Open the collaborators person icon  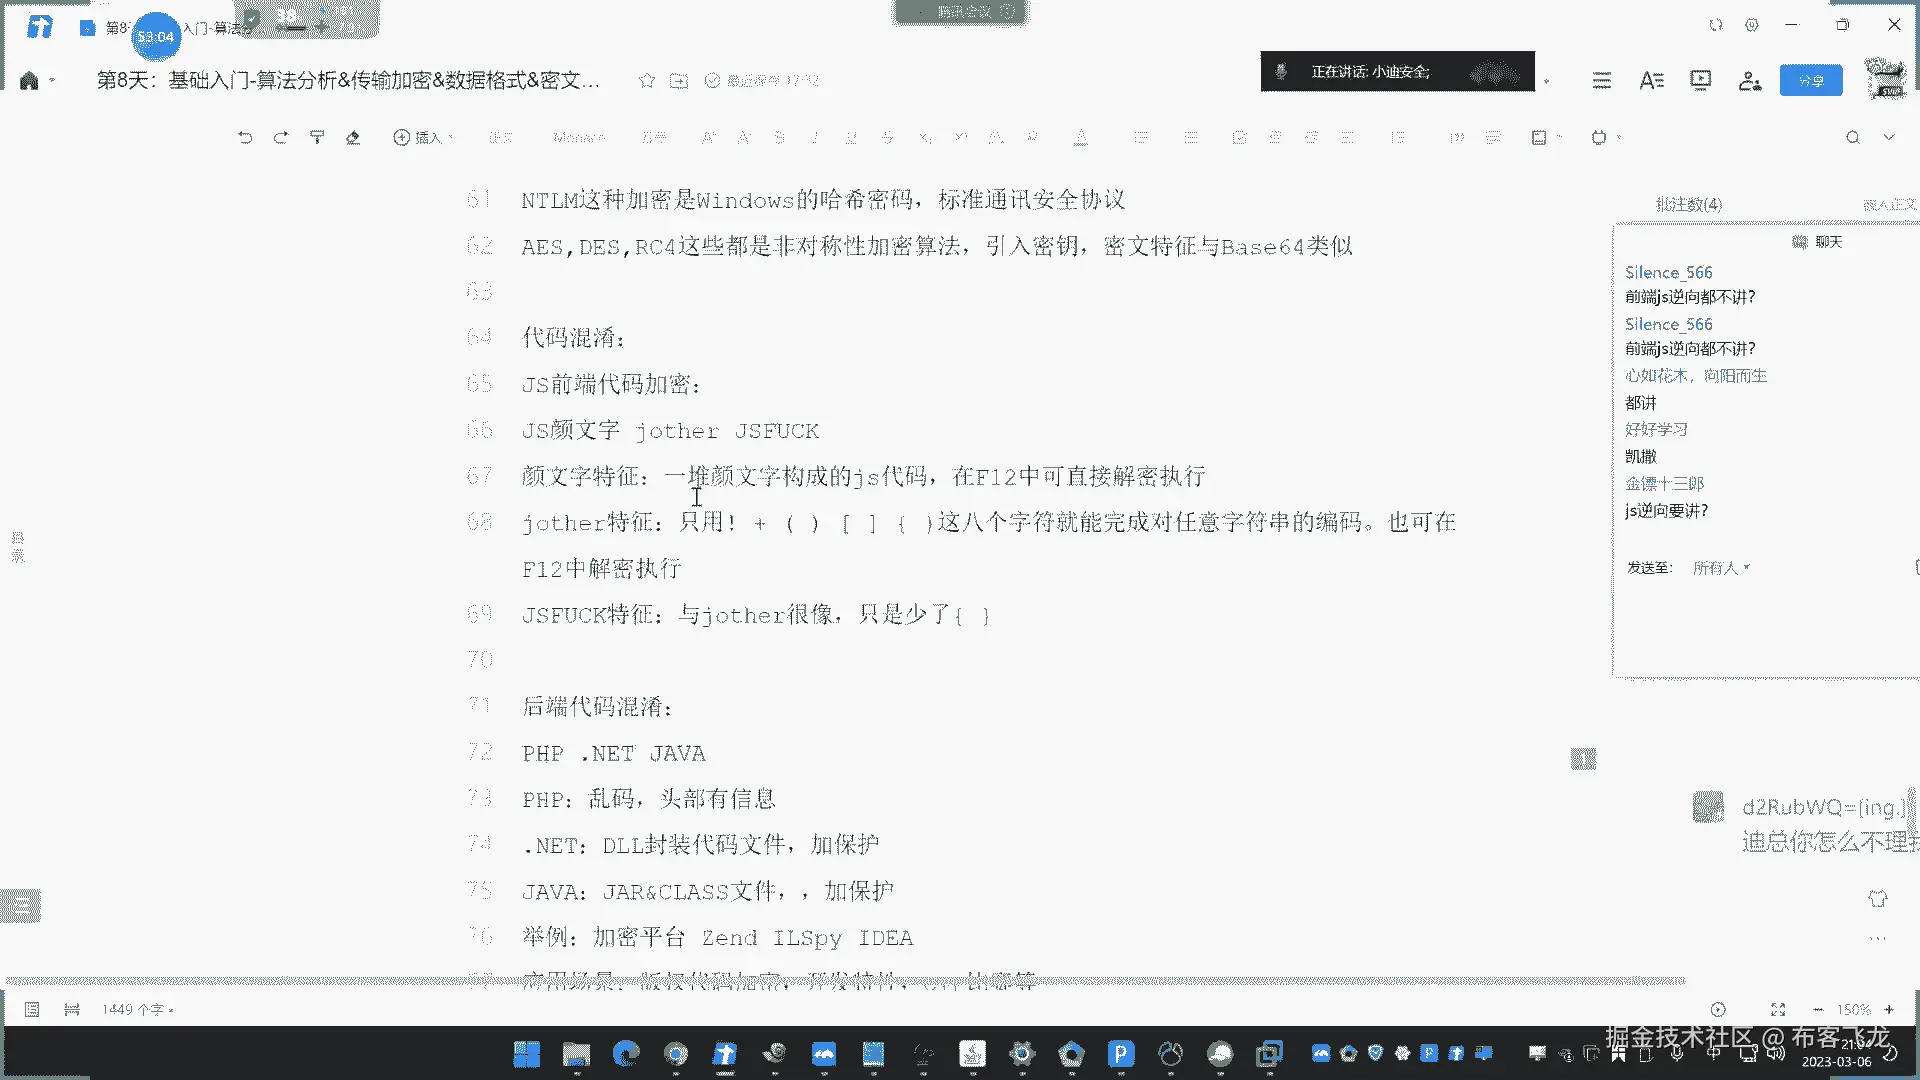[x=1749, y=81]
